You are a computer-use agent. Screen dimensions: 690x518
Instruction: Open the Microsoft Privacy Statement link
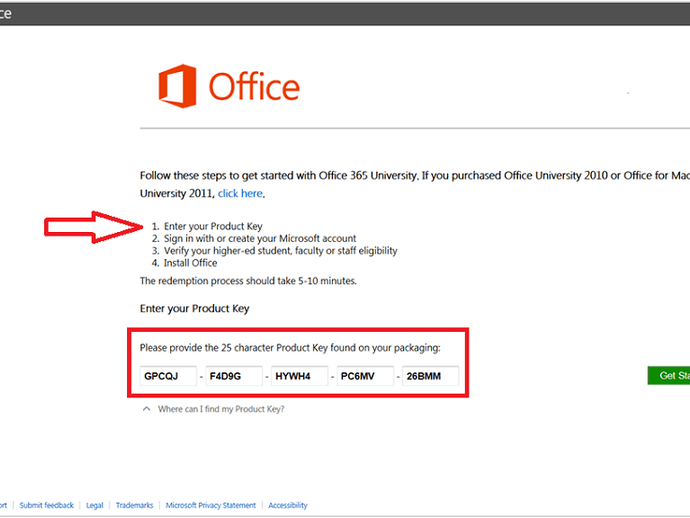point(210,506)
